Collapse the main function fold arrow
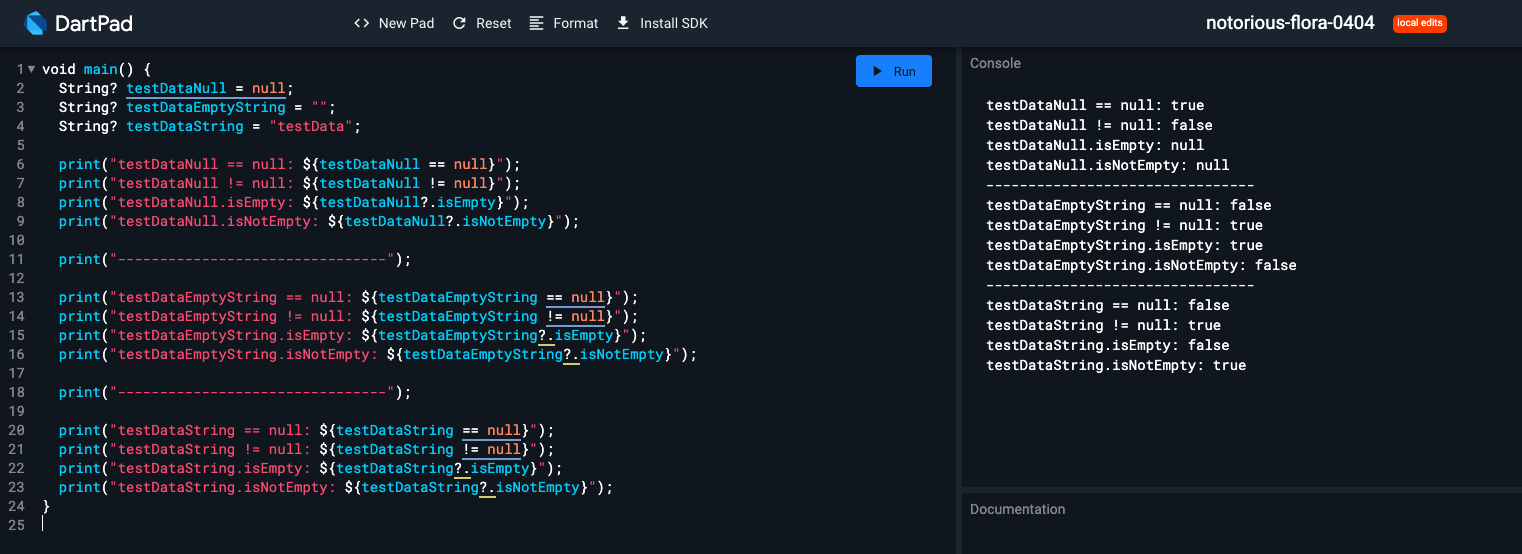The height and width of the screenshot is (554, 1522). [31, 70]
